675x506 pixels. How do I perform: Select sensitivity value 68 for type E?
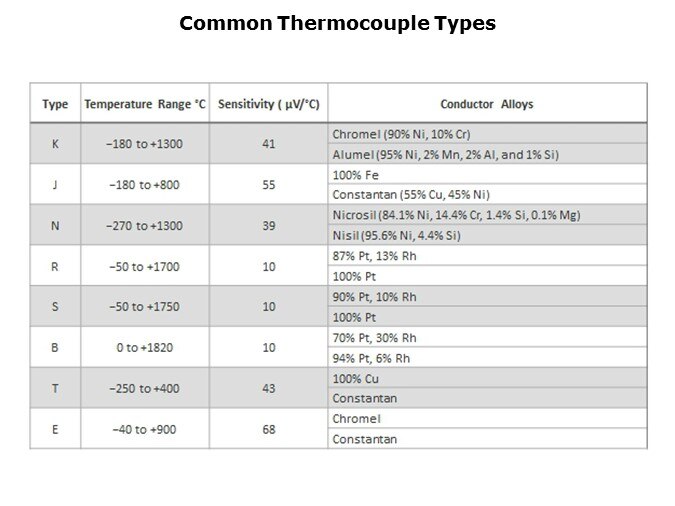click(x=268, y=429)
